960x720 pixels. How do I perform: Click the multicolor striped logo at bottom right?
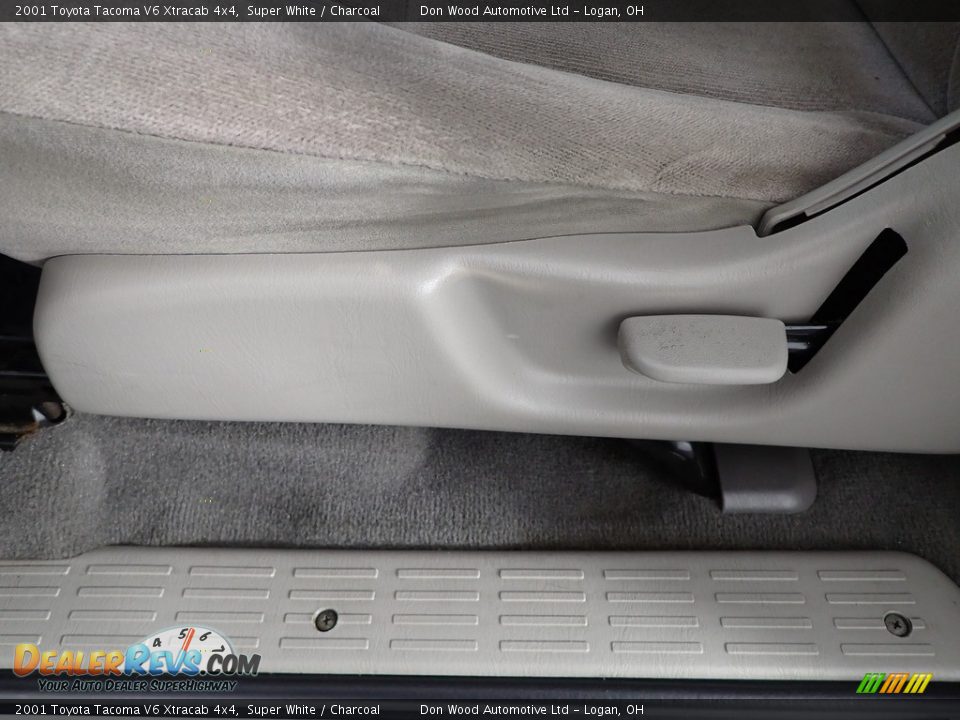[893, 683]
